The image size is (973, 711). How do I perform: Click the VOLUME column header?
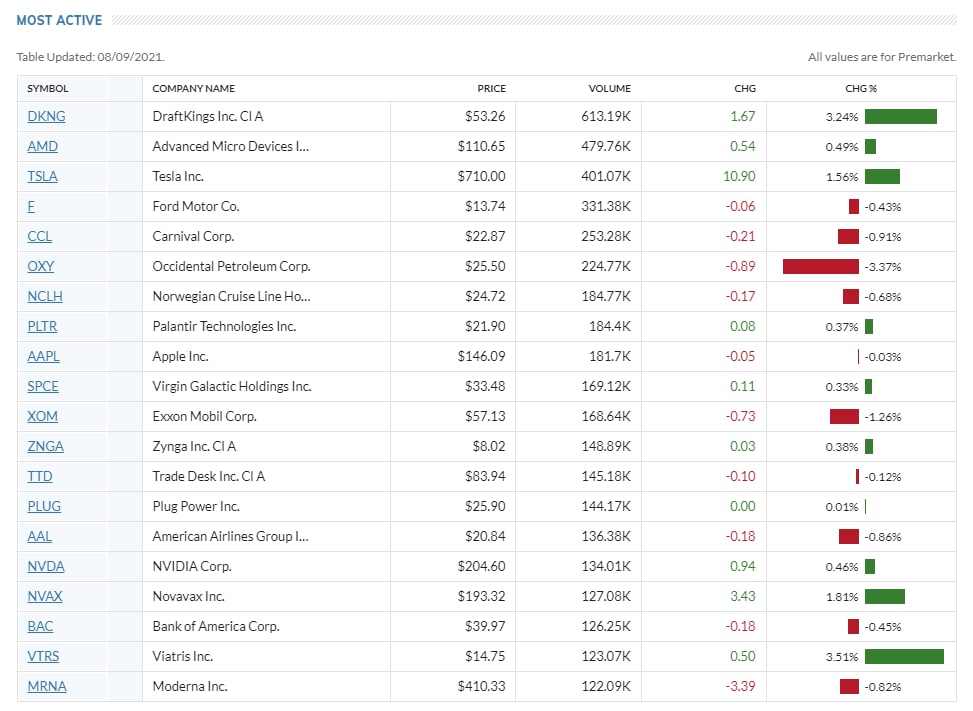tap(609, 89)
